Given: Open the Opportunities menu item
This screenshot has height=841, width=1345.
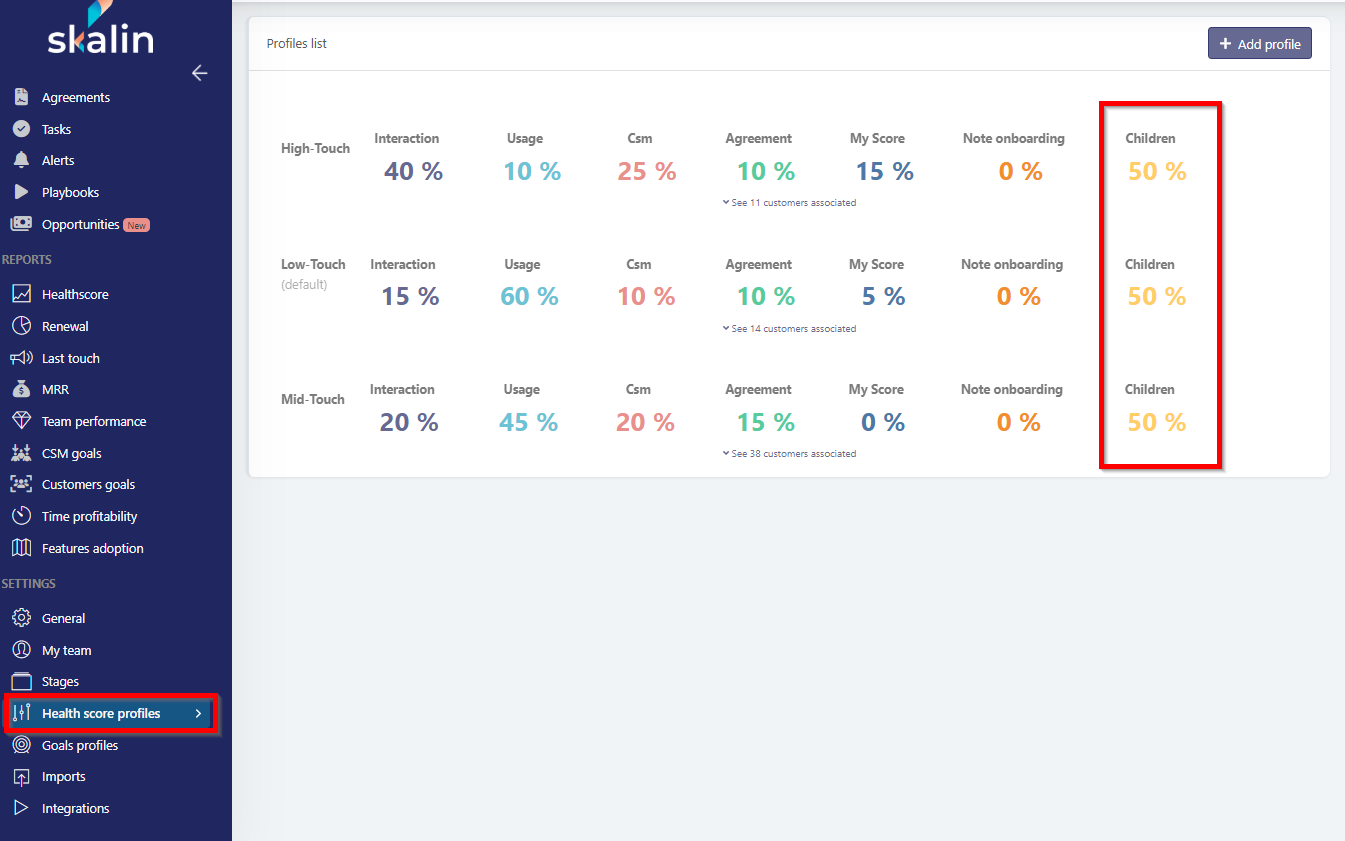Looking at the screenshot, I should point(80,224).
